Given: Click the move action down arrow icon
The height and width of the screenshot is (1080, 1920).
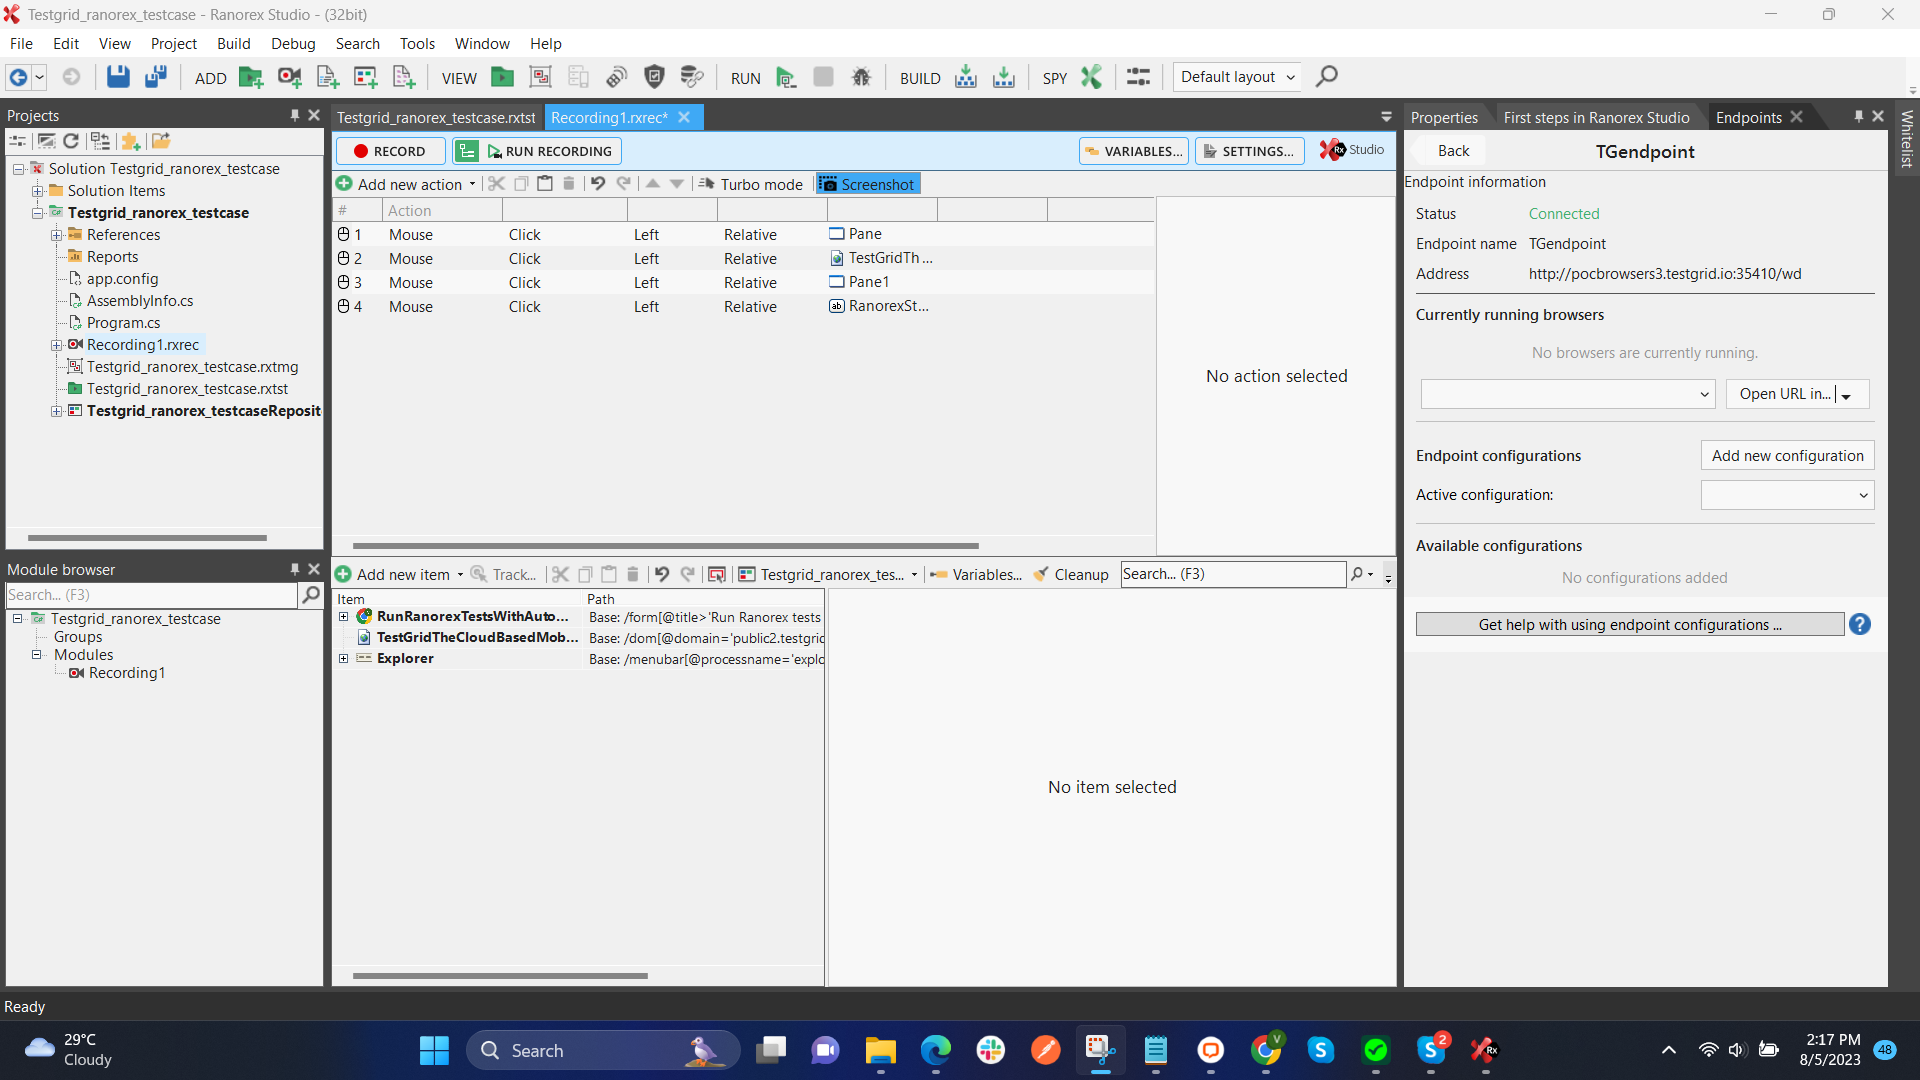Looking at the screenshot, I should 677,183.
